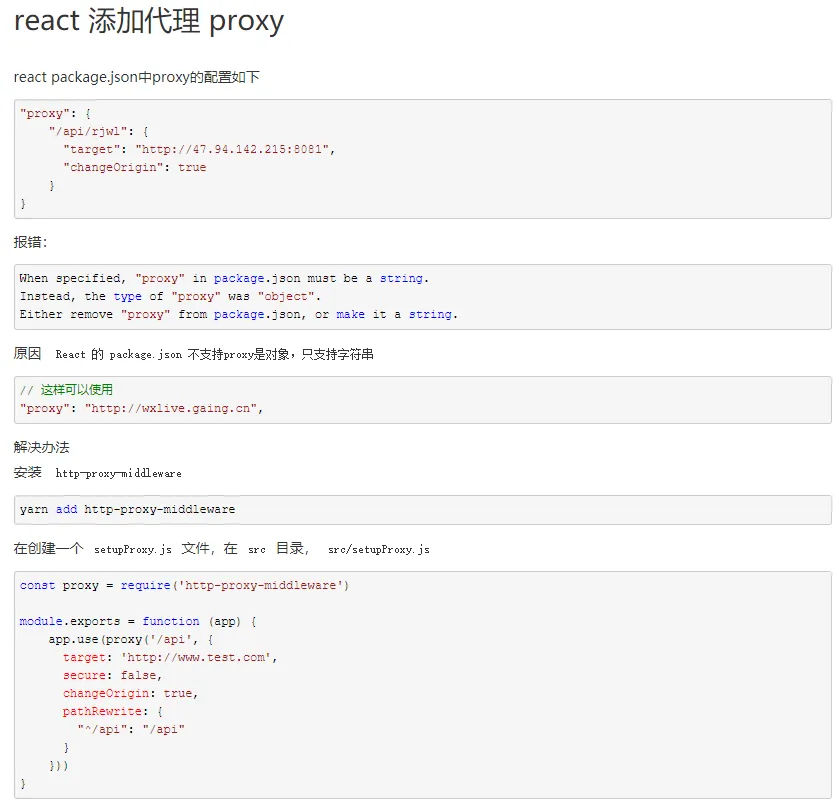Click the module.exports = function (app) line
Image resolution: width=839 pixels, height=812 pixels.
point(138,621)
